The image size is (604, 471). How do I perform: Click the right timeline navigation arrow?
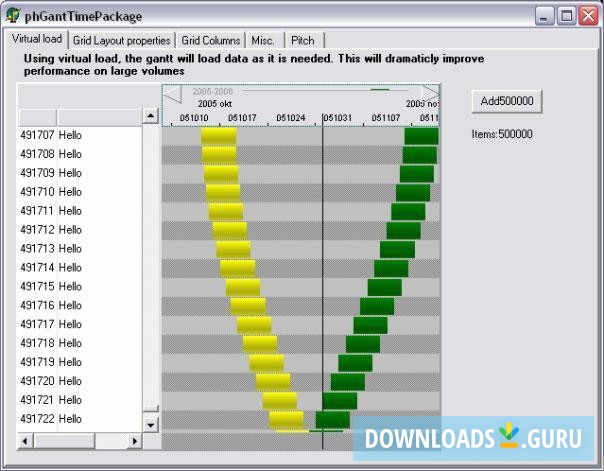430,93
